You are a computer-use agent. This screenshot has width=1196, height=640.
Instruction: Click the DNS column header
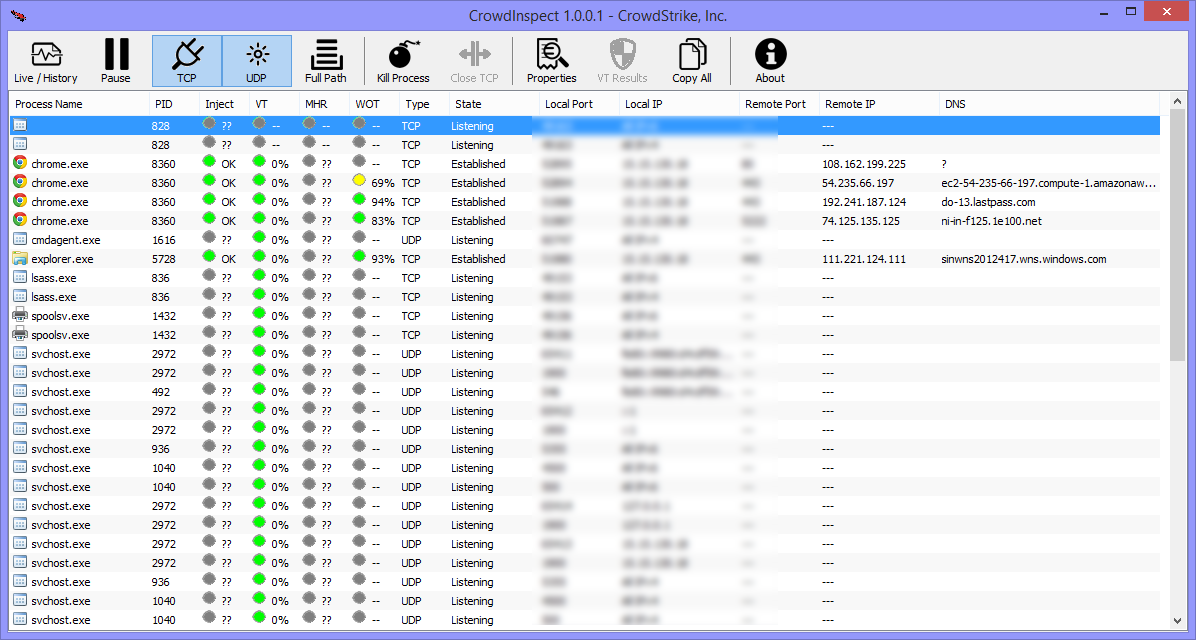tap(955, 104)
